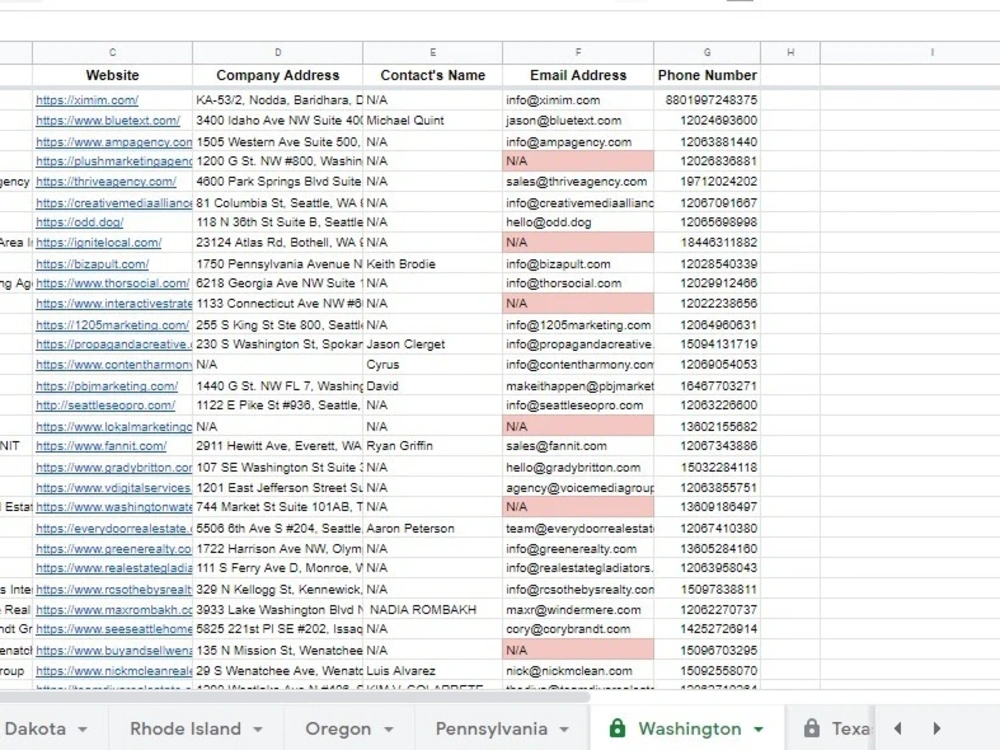Select phone number 19712024202
This screenshot has width=1000, height=750.
click(x=707, y=182)
